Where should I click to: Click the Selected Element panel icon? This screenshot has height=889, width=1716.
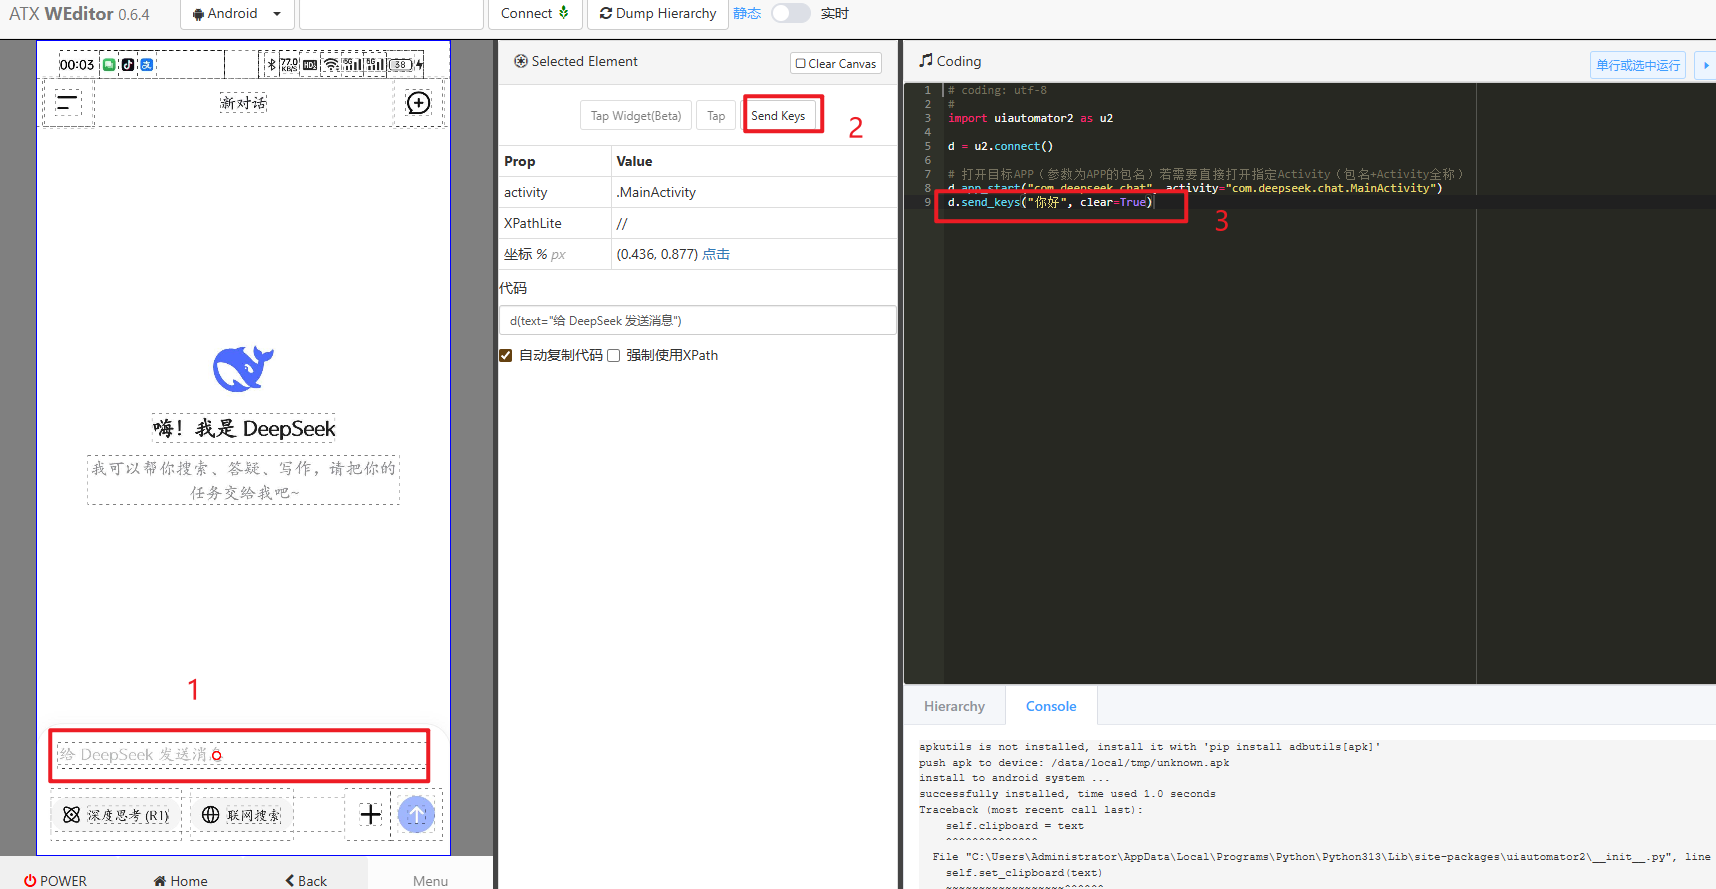tap(521, 61)
